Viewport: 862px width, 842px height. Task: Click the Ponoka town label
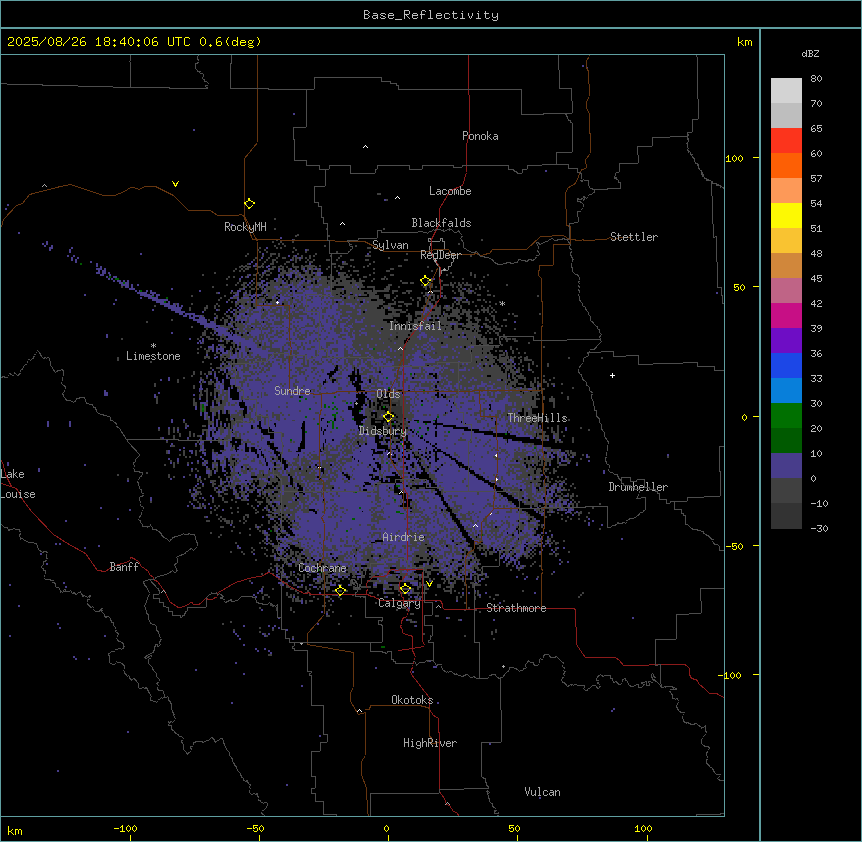click(480, 136)
